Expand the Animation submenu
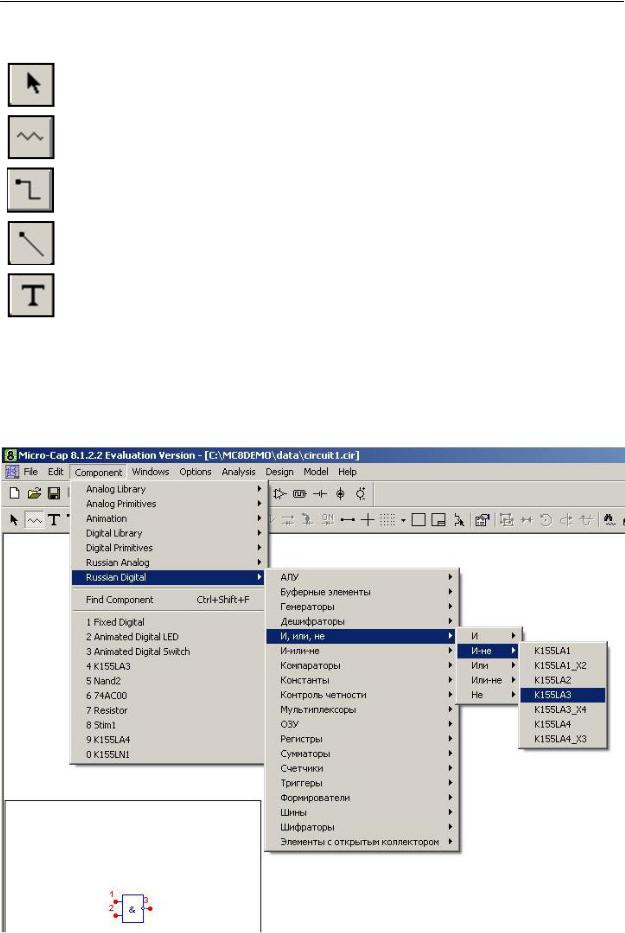Screen dimensions: 625x933 pyautogui.click(x=167, y=518)
